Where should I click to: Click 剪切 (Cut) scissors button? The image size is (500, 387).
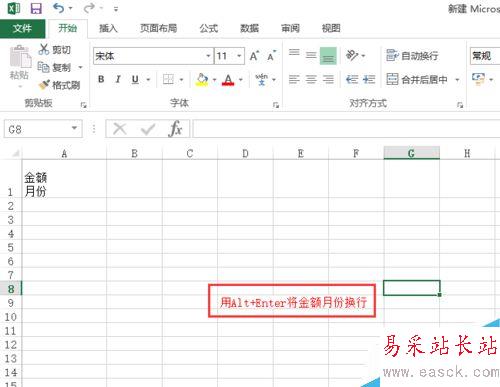coord(54,50)
